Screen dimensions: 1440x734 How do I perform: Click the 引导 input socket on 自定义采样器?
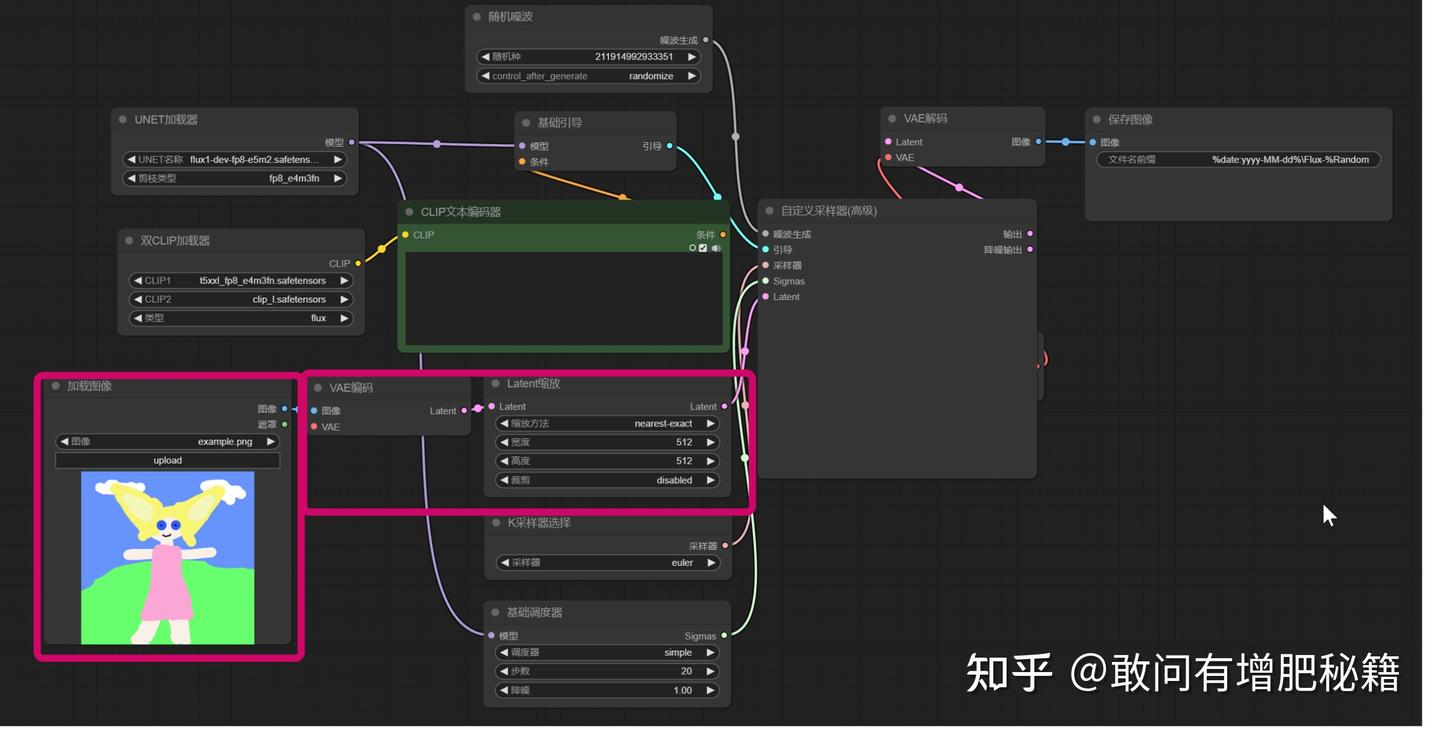766,250
